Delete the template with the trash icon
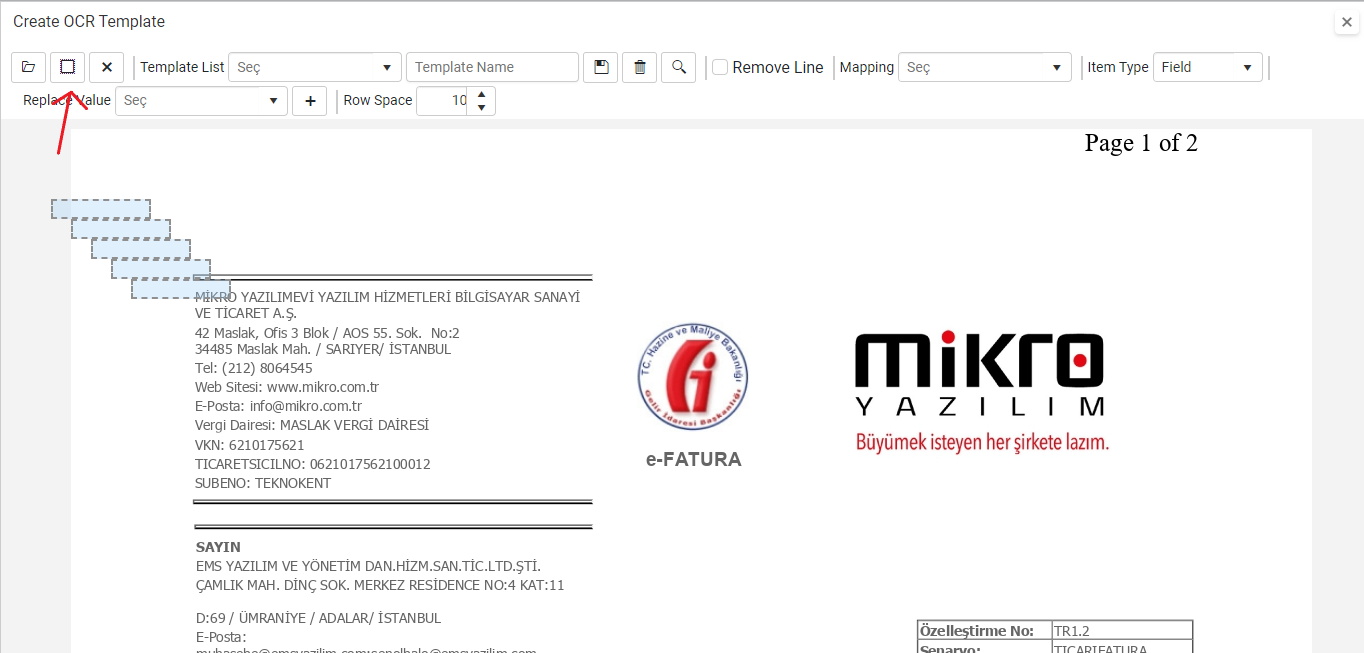Image resolution: width=1364 pixels, height=653 pixels. click(640, 67)
